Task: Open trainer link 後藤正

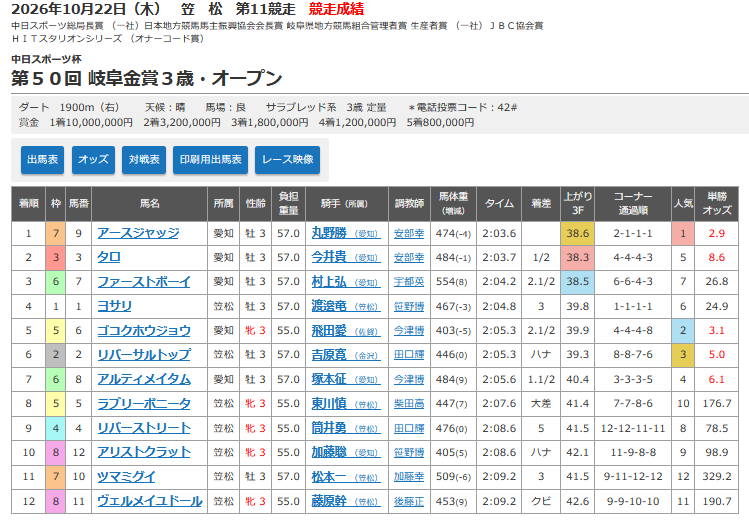Action: (x=409, y=502)
